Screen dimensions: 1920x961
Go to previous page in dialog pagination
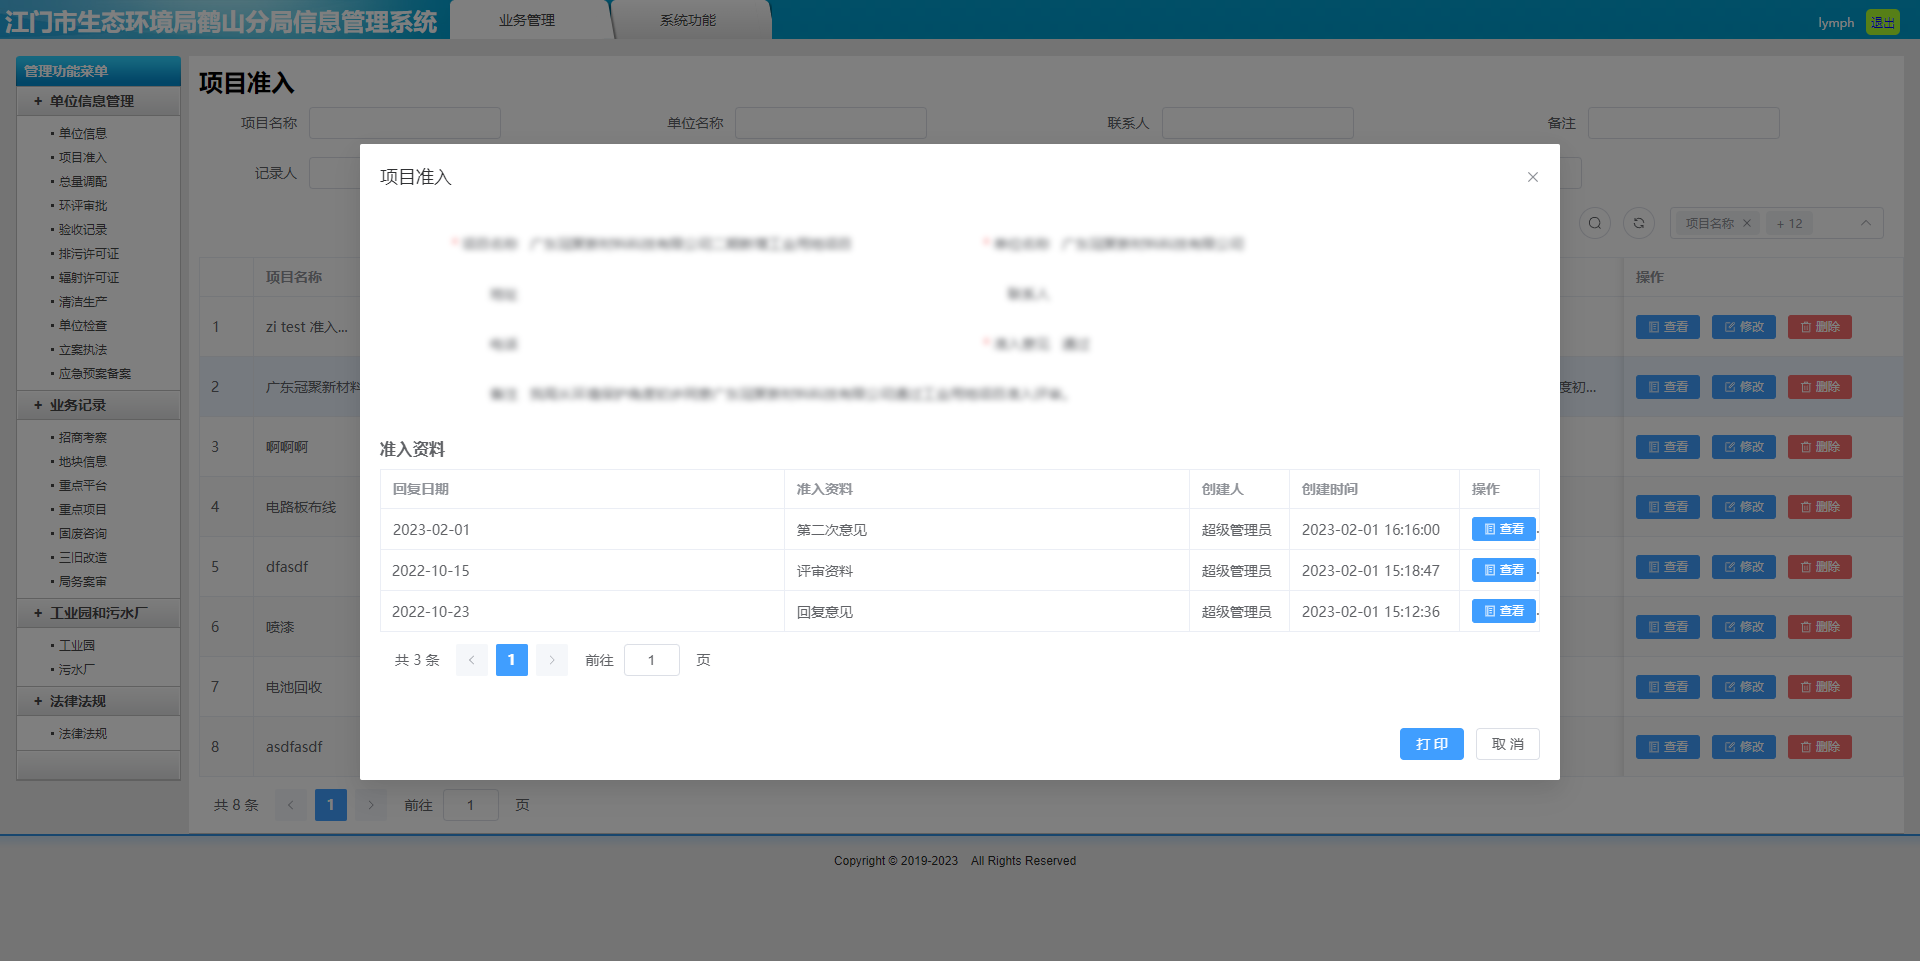472,660
